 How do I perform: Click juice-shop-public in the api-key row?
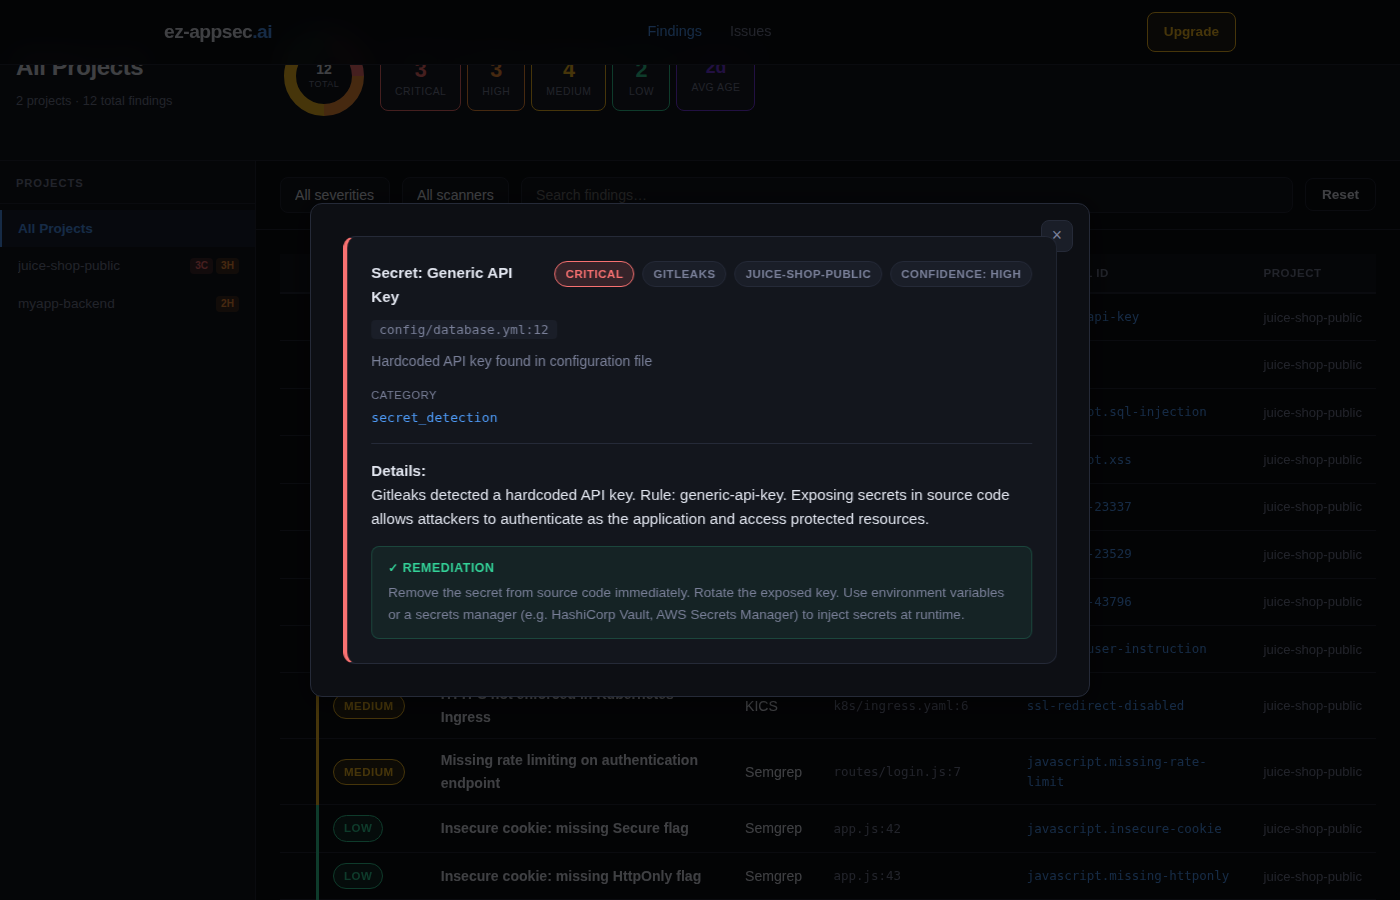click(x=1312, y=318)
